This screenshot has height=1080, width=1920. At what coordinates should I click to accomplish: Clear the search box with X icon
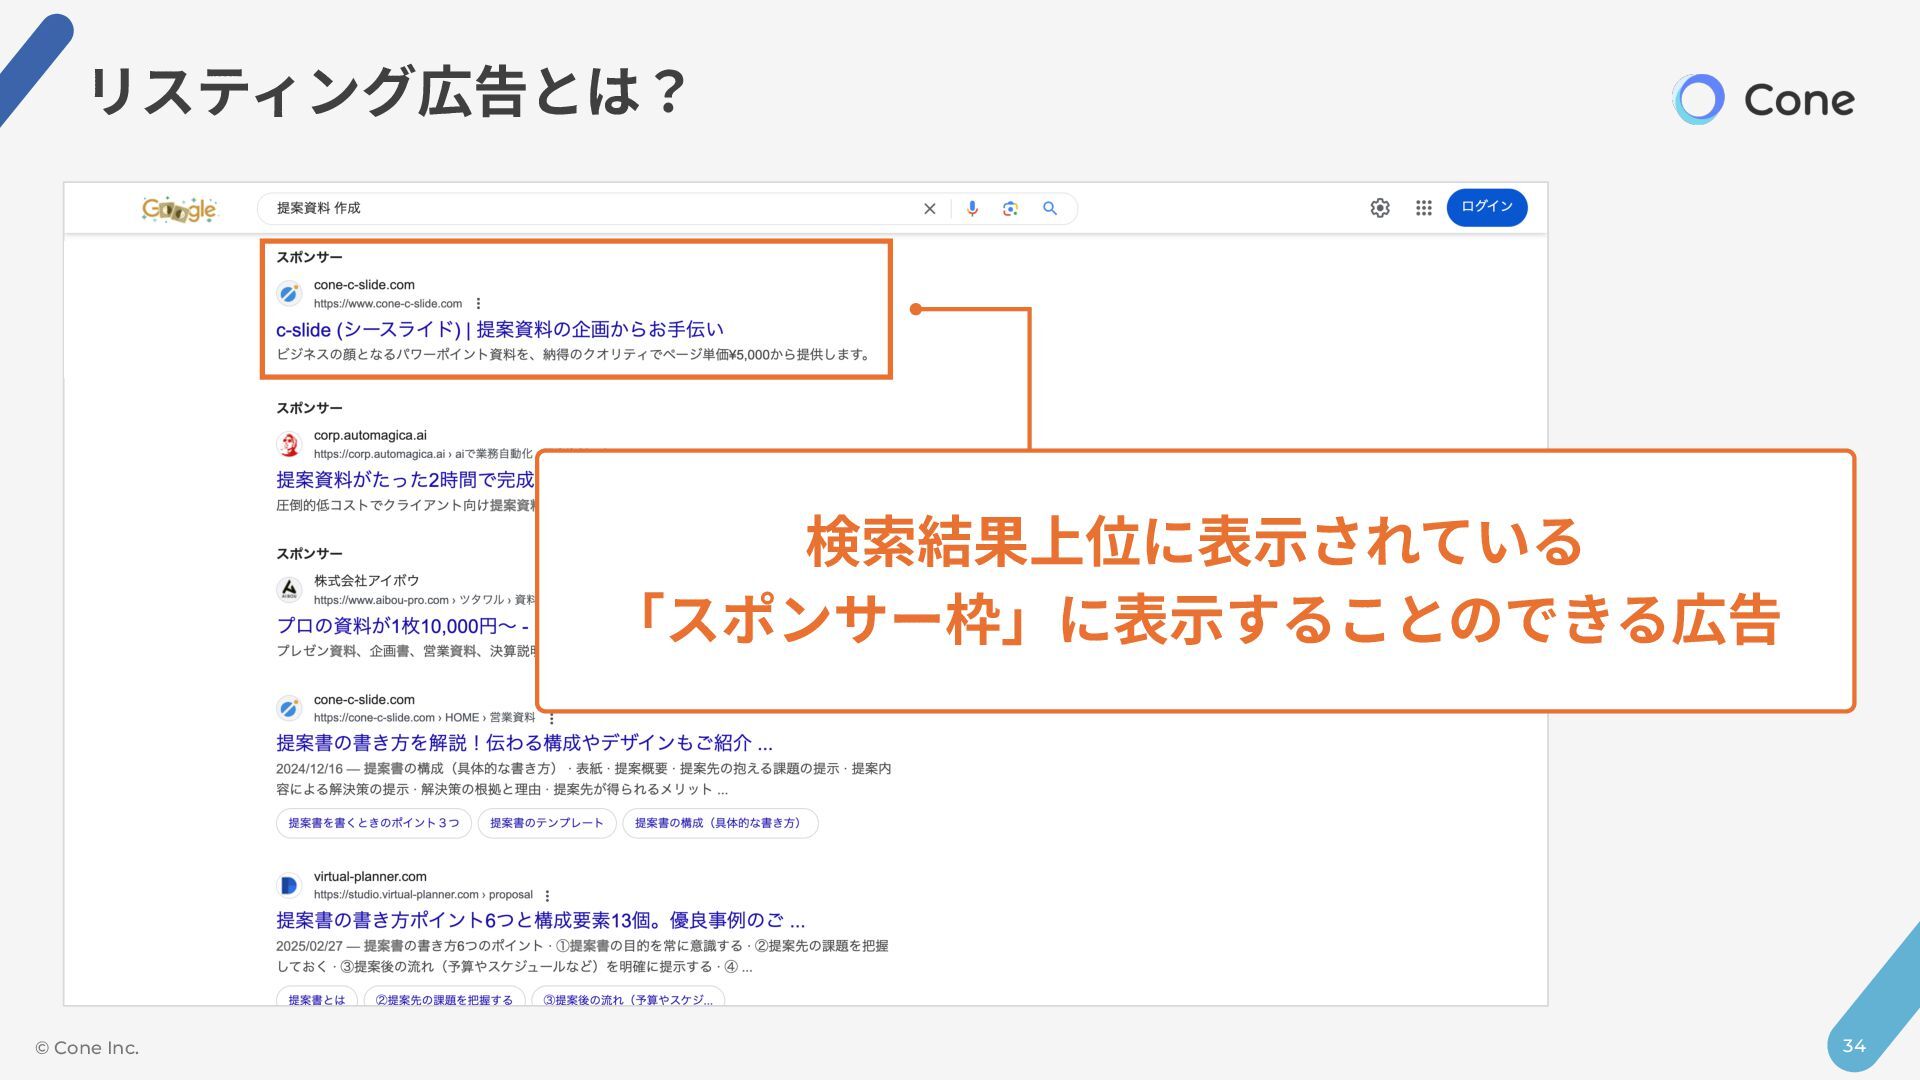(x=929, y=209)
